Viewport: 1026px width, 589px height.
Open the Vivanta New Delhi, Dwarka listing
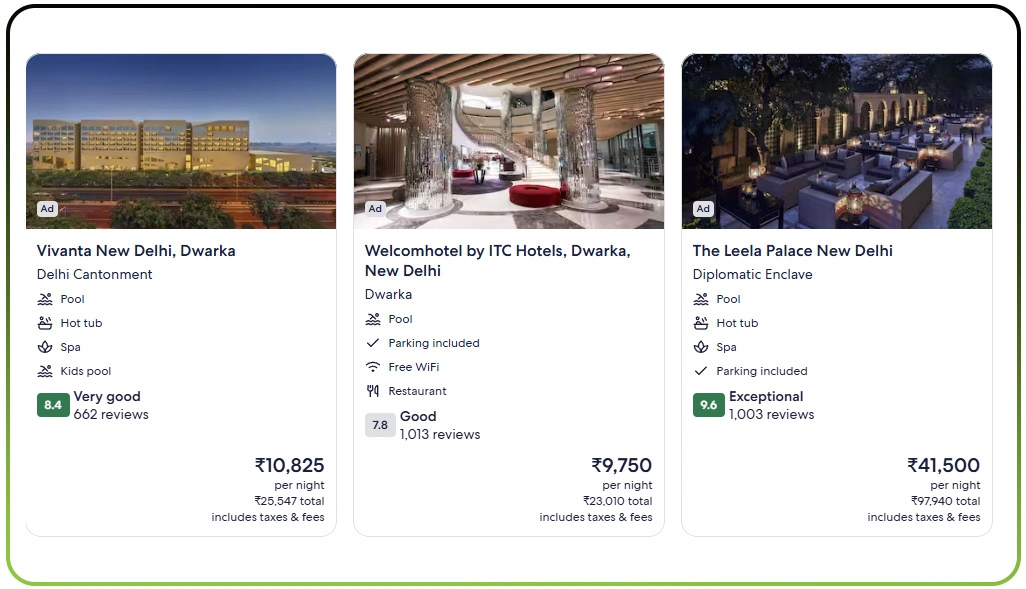tap(136, 251)
